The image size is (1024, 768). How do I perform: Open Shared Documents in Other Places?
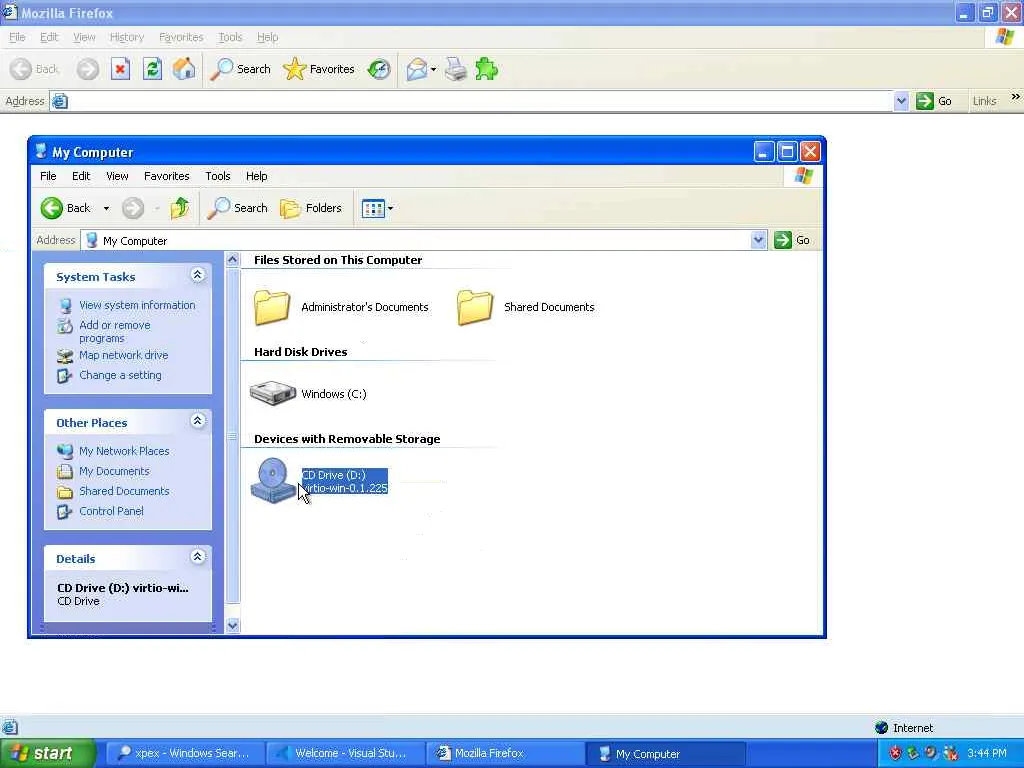[124, 491]
